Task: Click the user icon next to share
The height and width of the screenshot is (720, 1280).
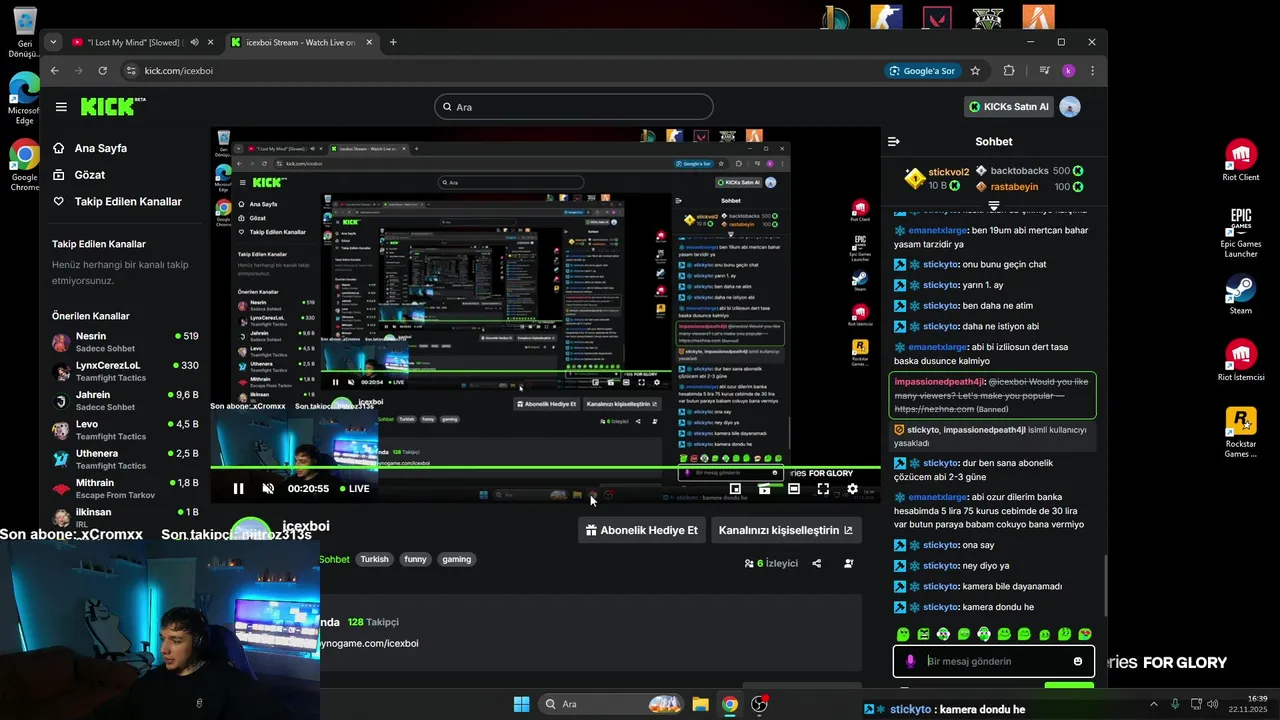Action: (849, 564)
